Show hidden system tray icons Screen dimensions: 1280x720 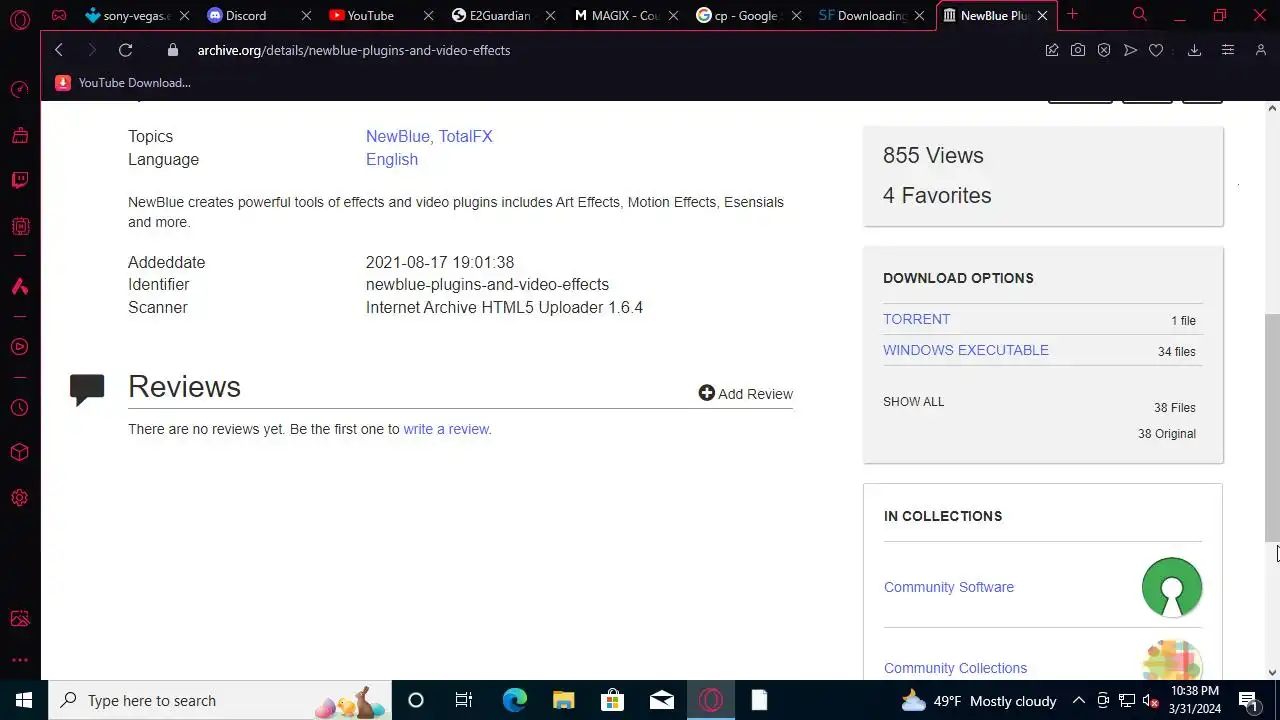point(1079,700)
